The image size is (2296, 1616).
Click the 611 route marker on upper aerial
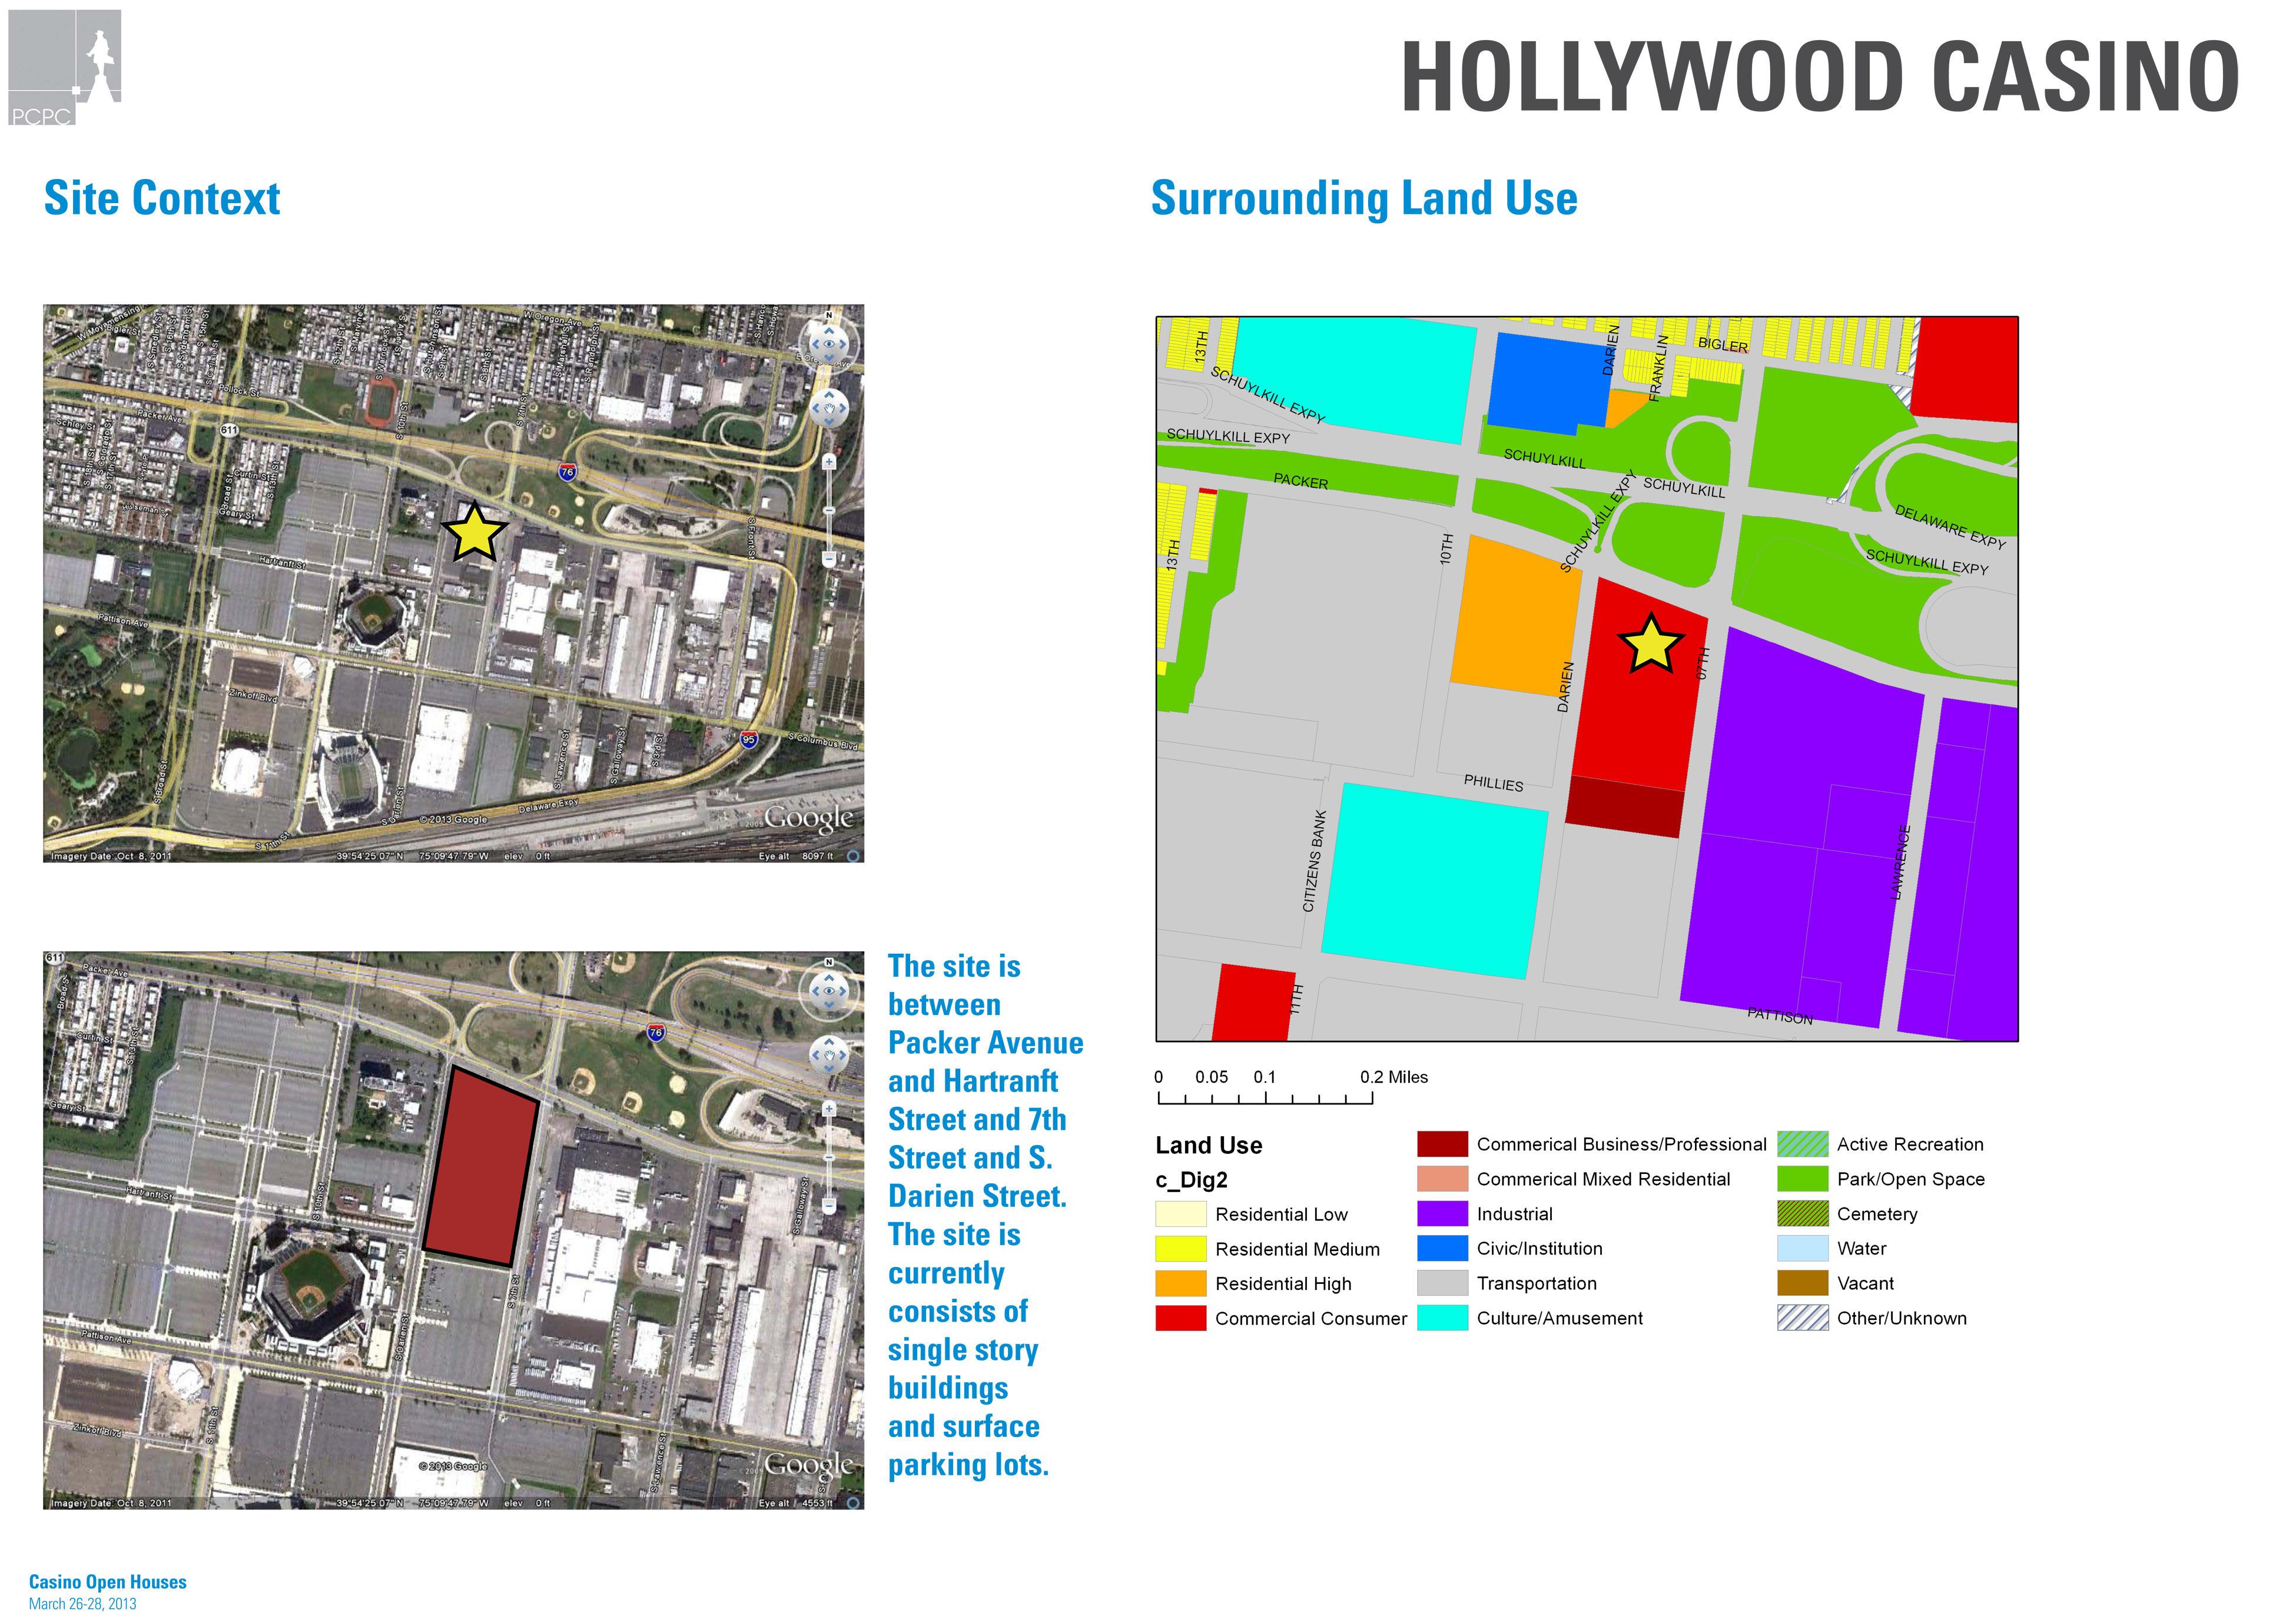click(229, 430)
